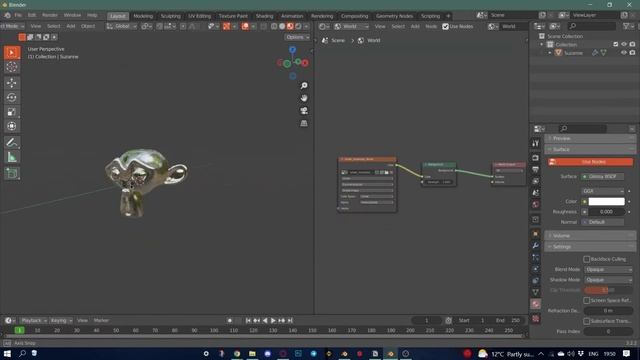Open the Object Data properties tab
Screen dimensions: 640x360
(x=536, y=292)
